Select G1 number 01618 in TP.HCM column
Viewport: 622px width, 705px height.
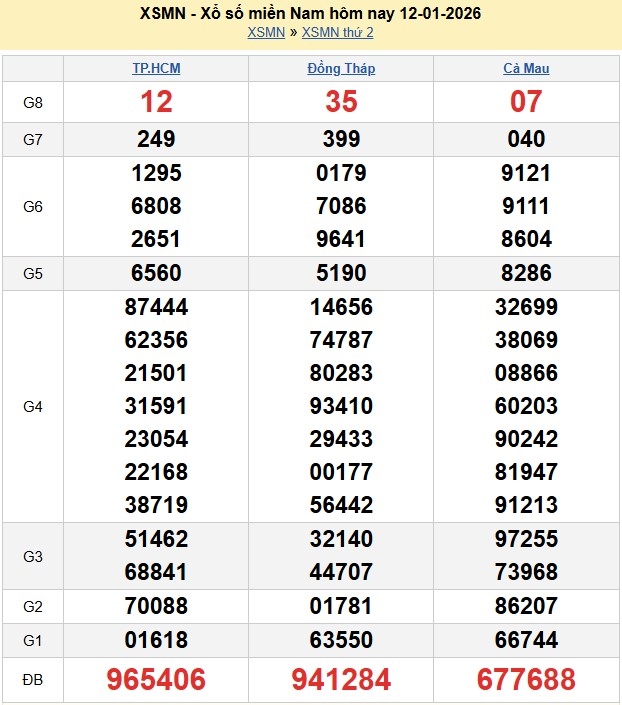[x=156, y=640]
